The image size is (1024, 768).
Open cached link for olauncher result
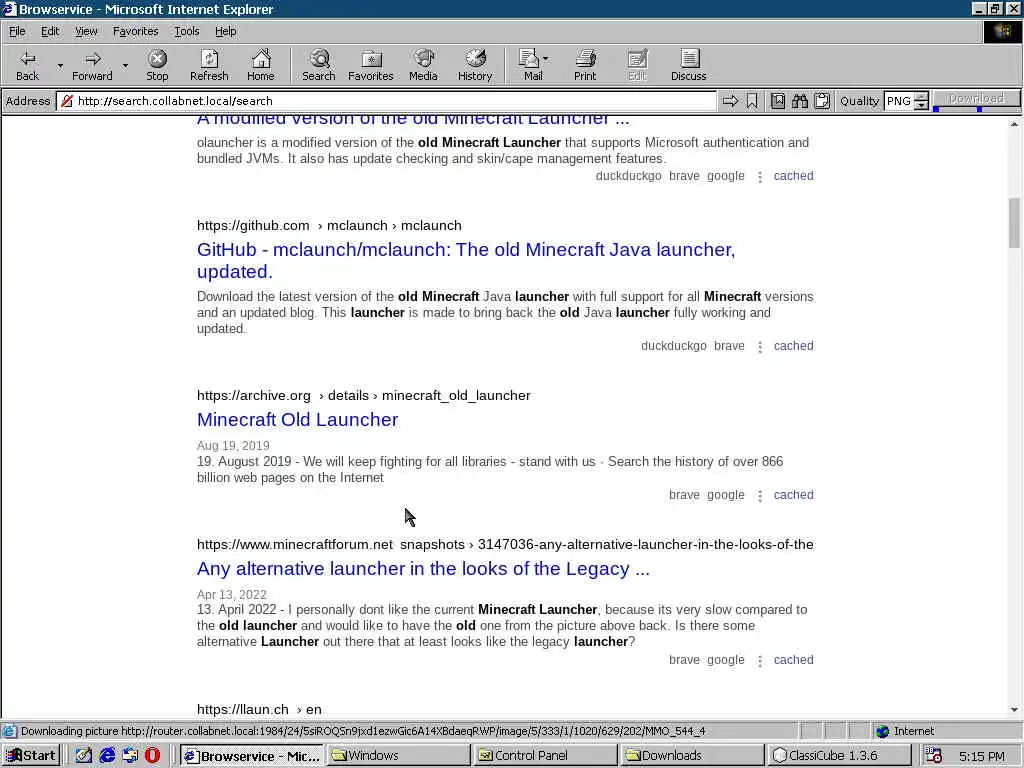click(x=793, y=176)
